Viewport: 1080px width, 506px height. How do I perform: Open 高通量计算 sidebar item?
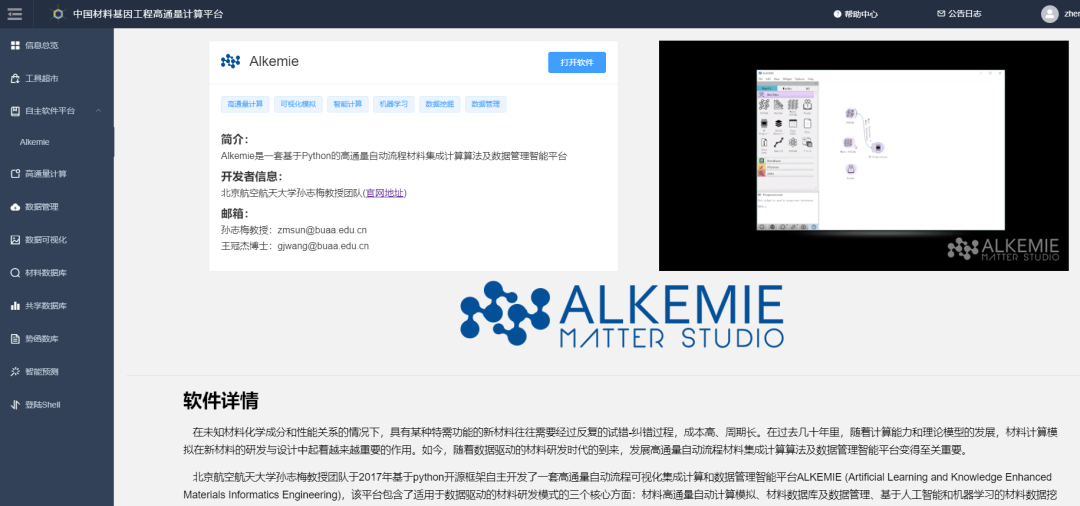tap(45, 174)
